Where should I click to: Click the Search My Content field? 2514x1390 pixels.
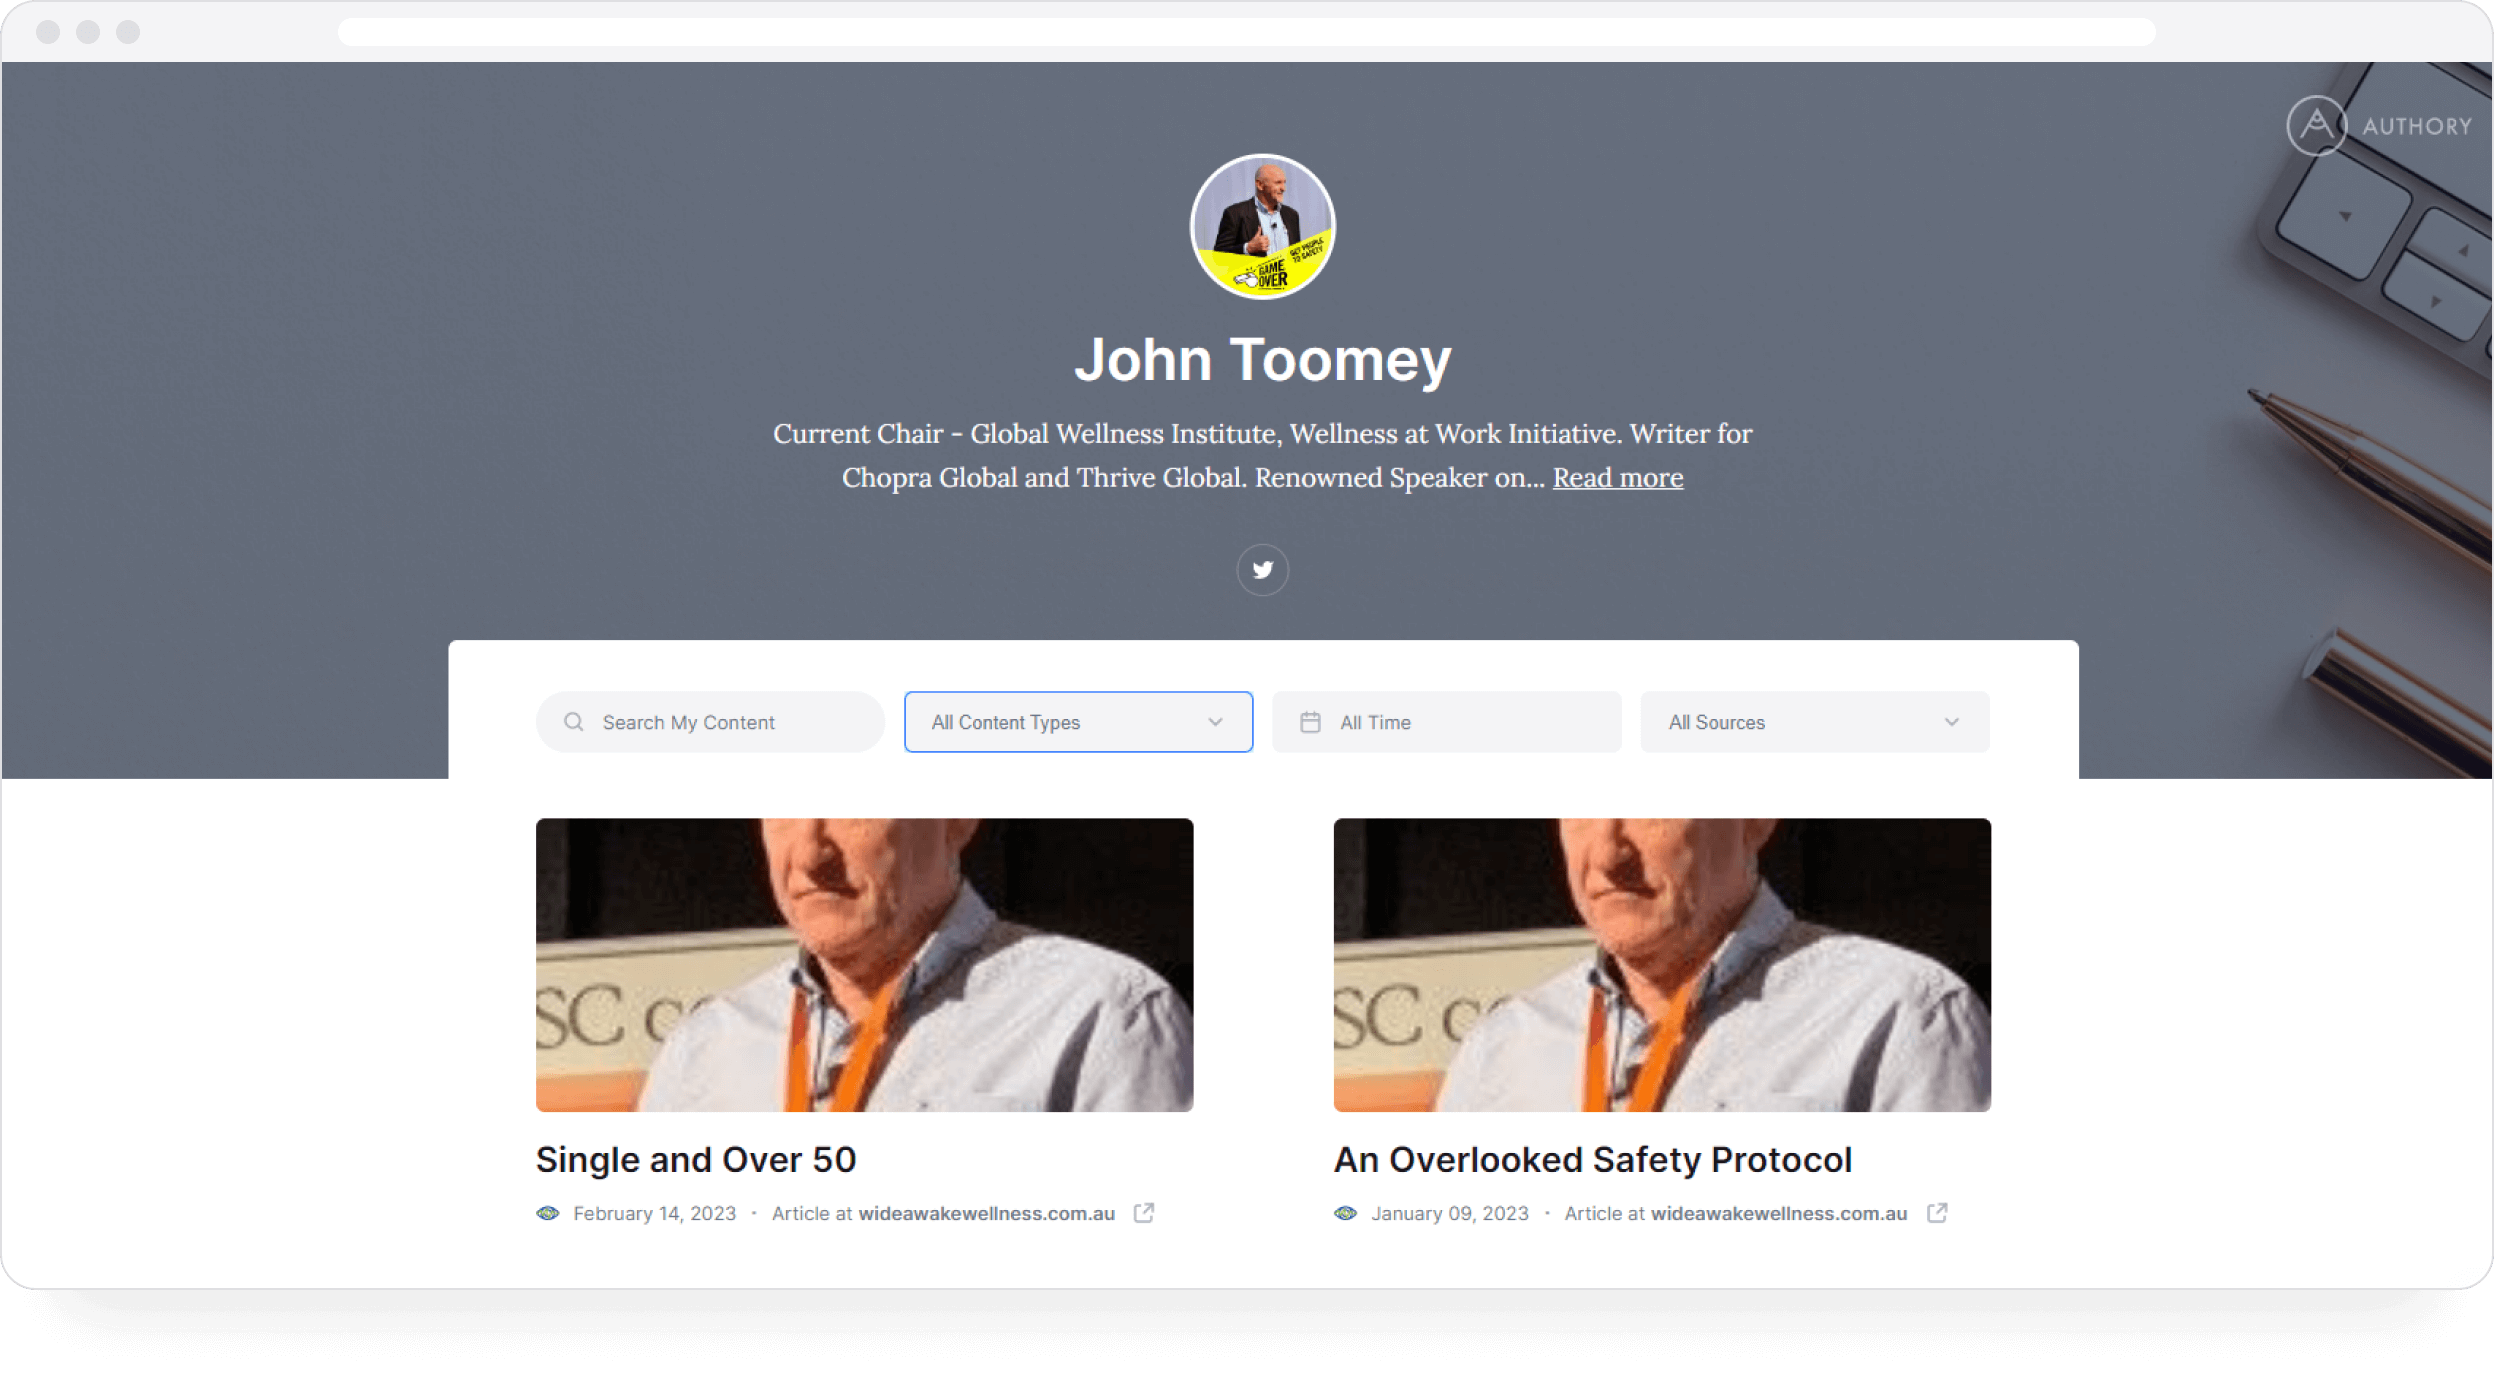click(708, 721)
